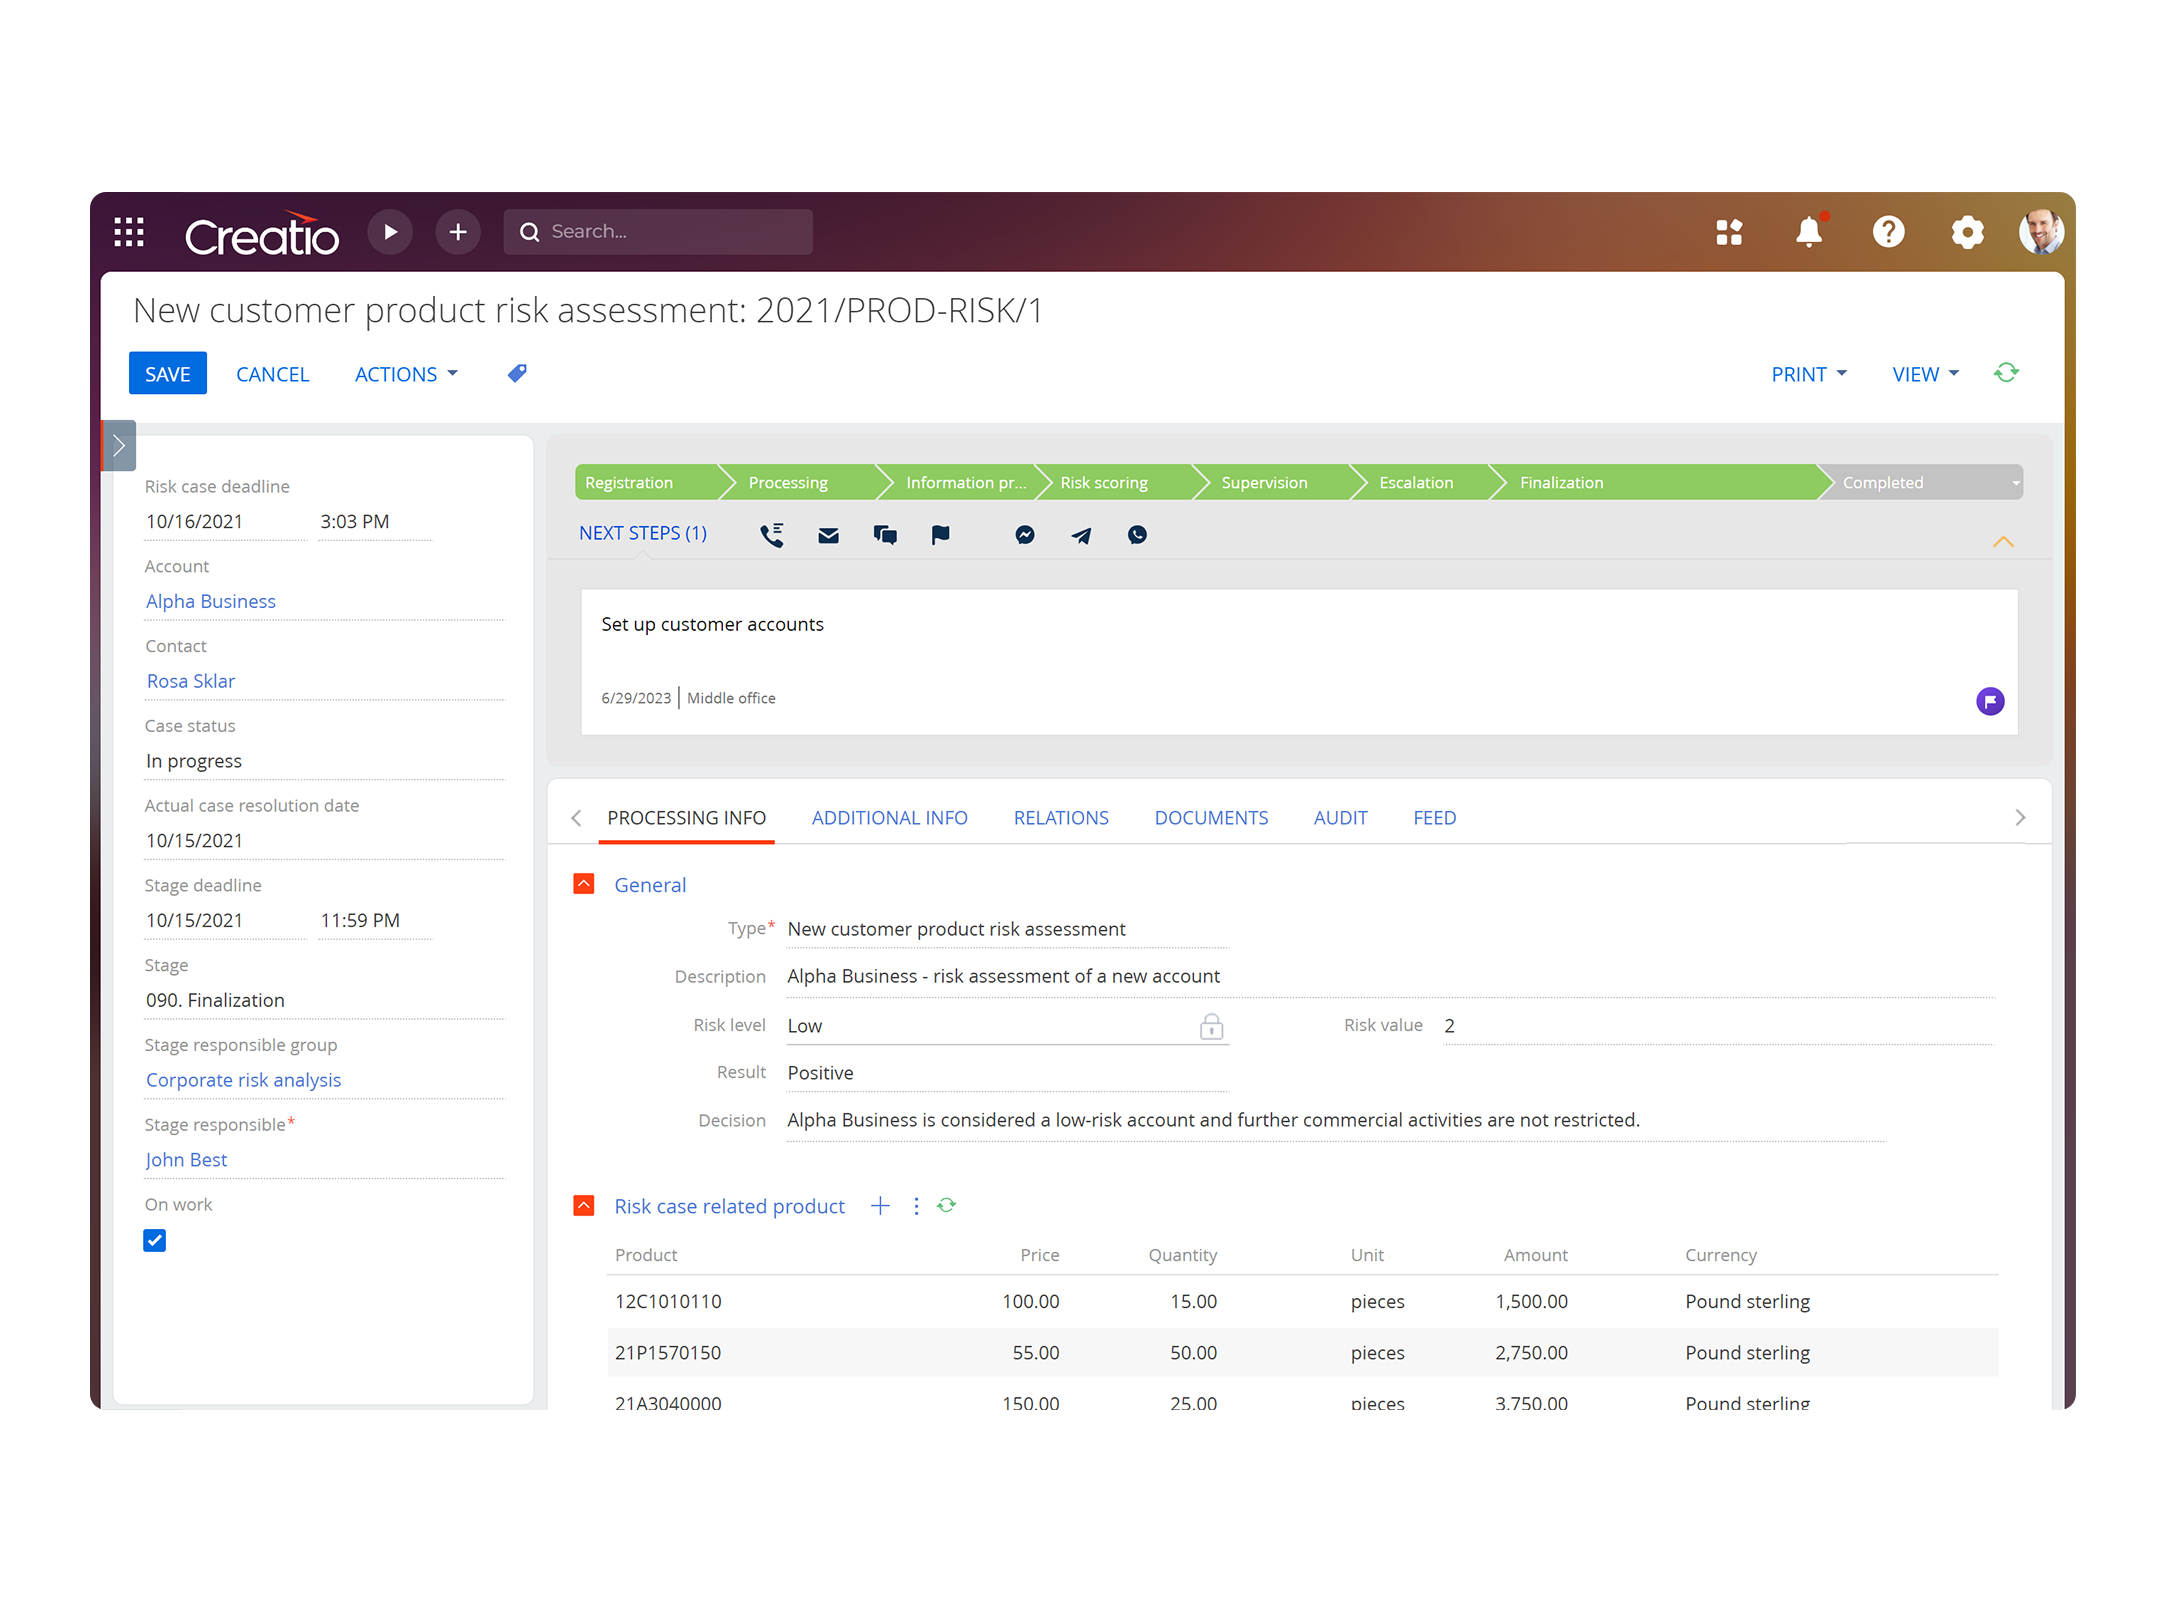Open the Additional Info tab
2164x1600 pixels.
pos(889,817)
